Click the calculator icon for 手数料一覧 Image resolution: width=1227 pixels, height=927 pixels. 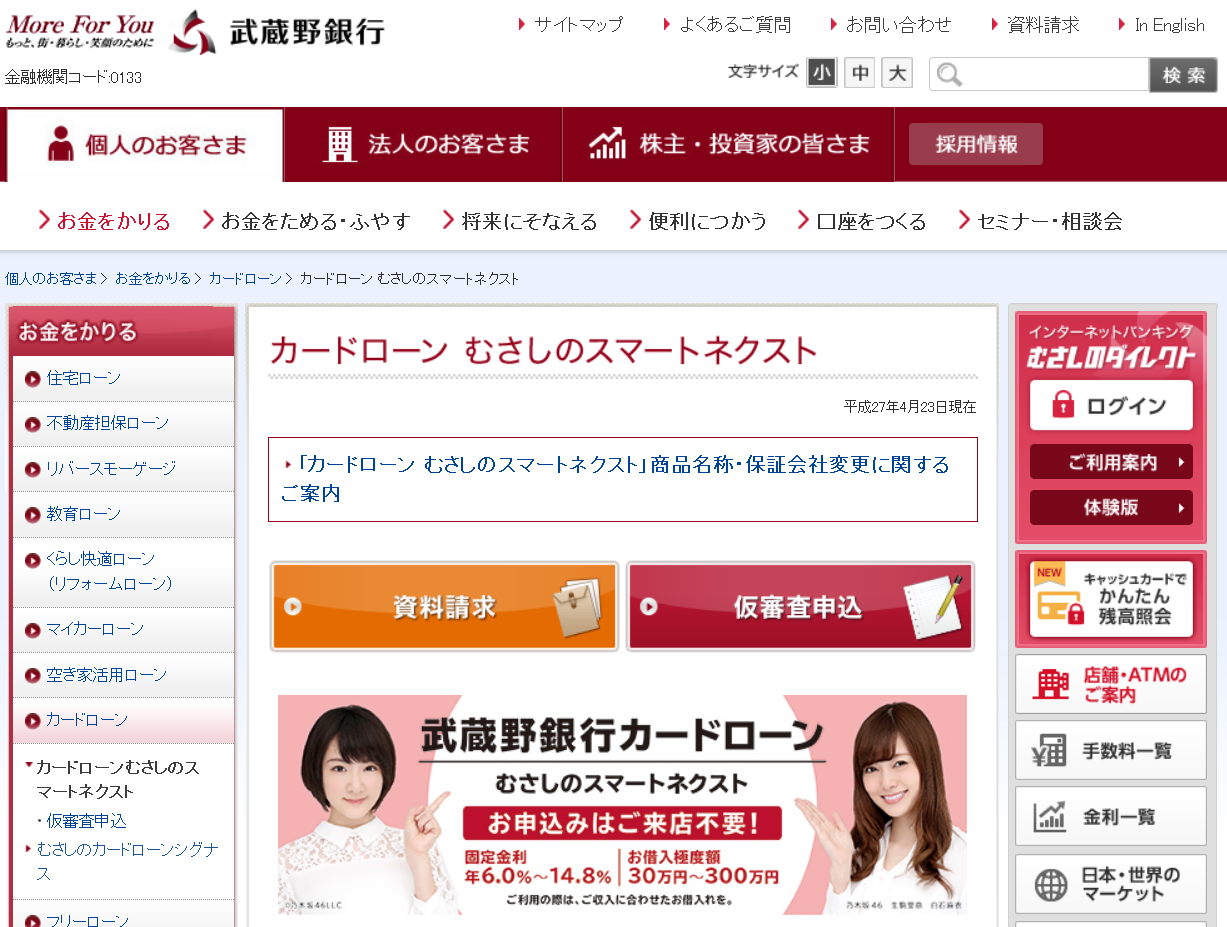(x=1051, y=750)
